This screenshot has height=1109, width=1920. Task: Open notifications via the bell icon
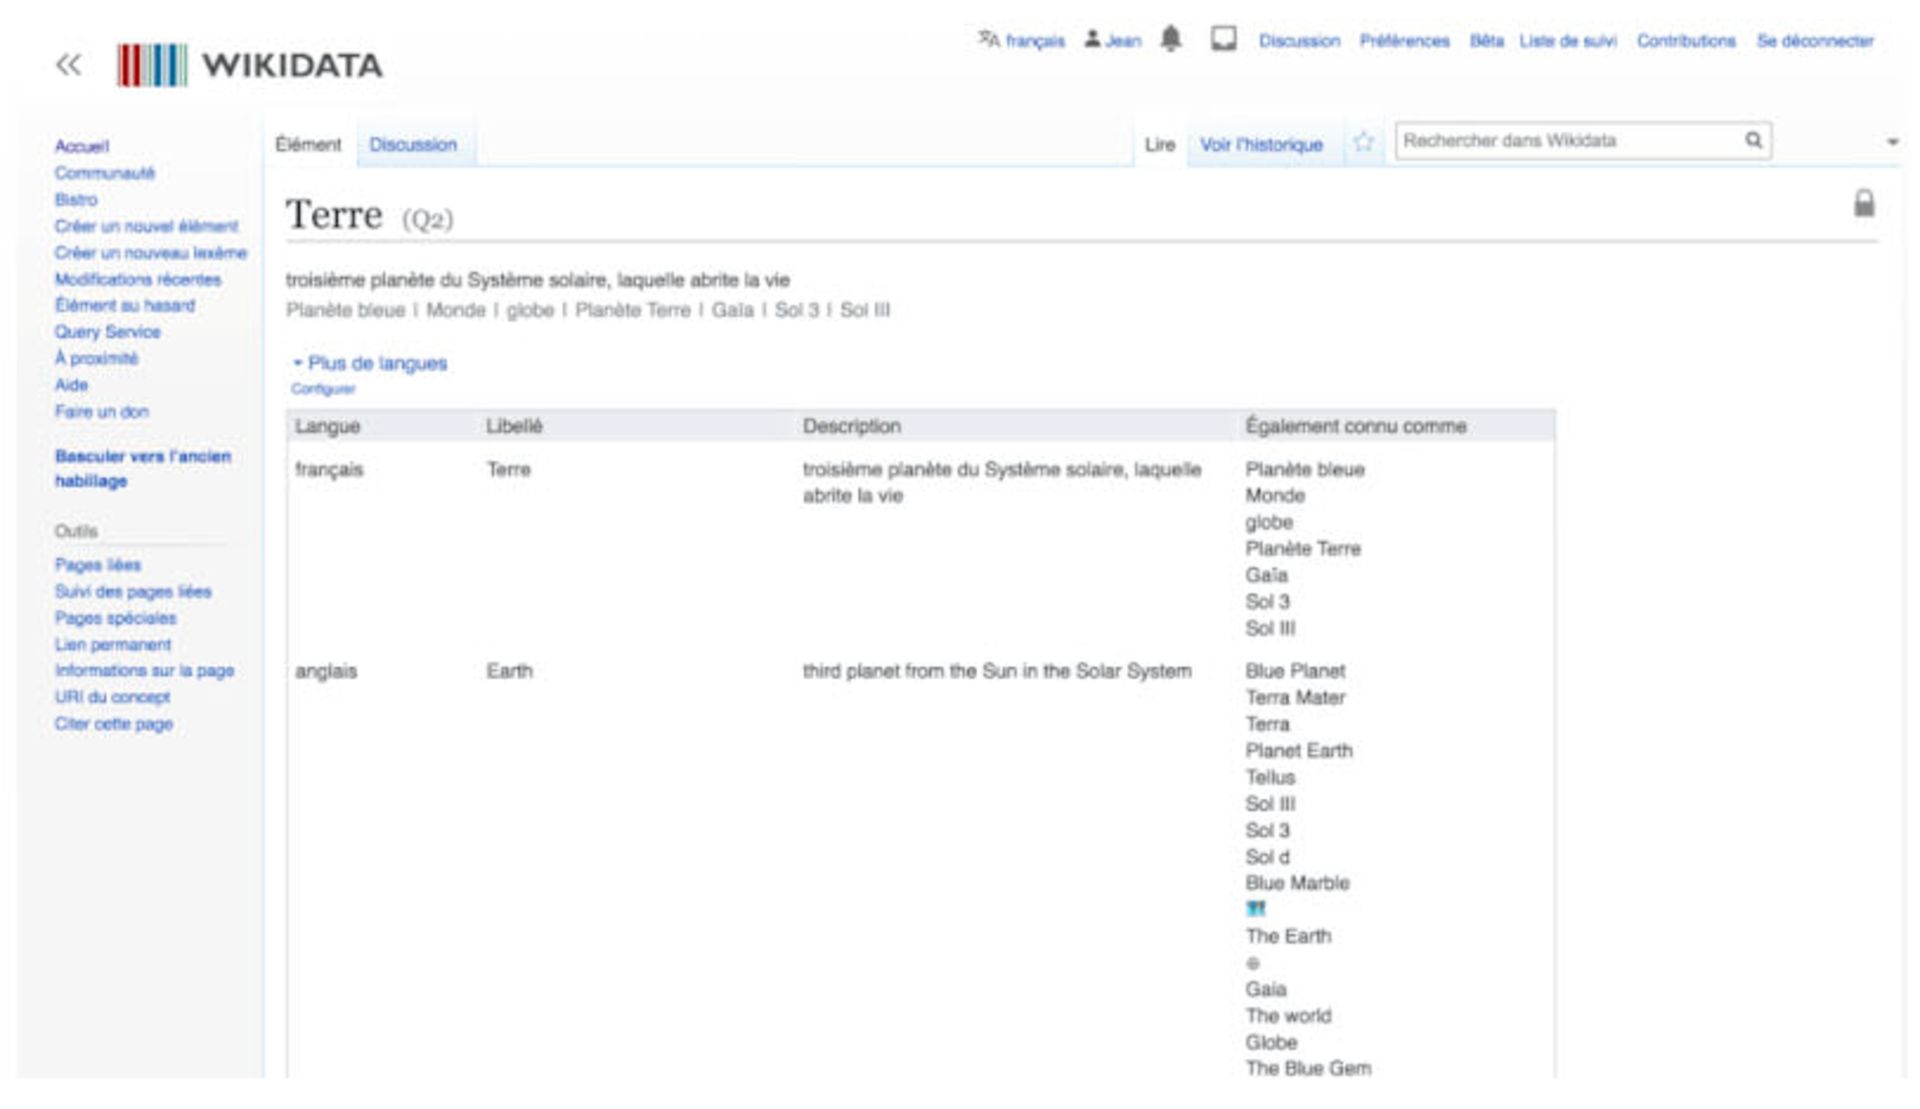pos(1171,41)
